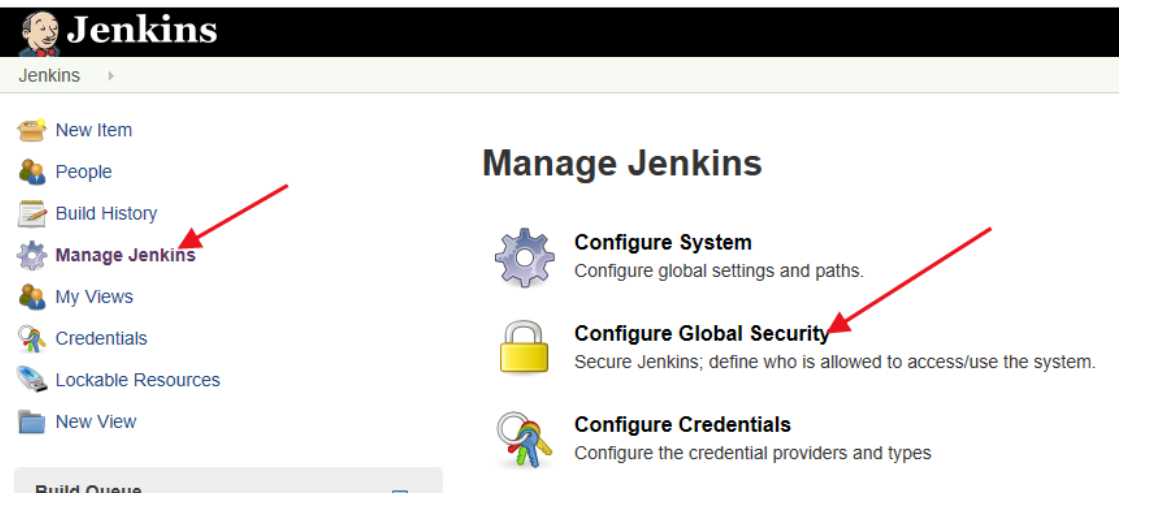This screenshot has width=1163, height=508.
Task: Click the Manage Jenkins gear icon in sidebar
Action: coord(32,256)
